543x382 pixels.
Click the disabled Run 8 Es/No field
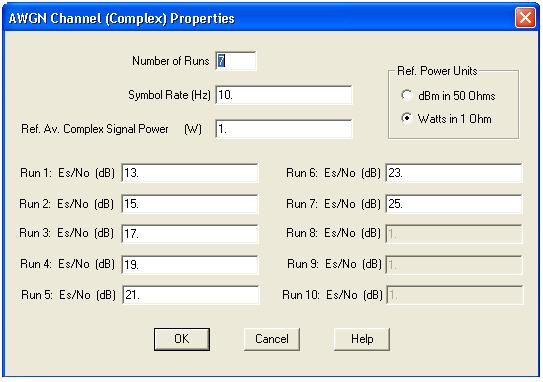[454, 234]
